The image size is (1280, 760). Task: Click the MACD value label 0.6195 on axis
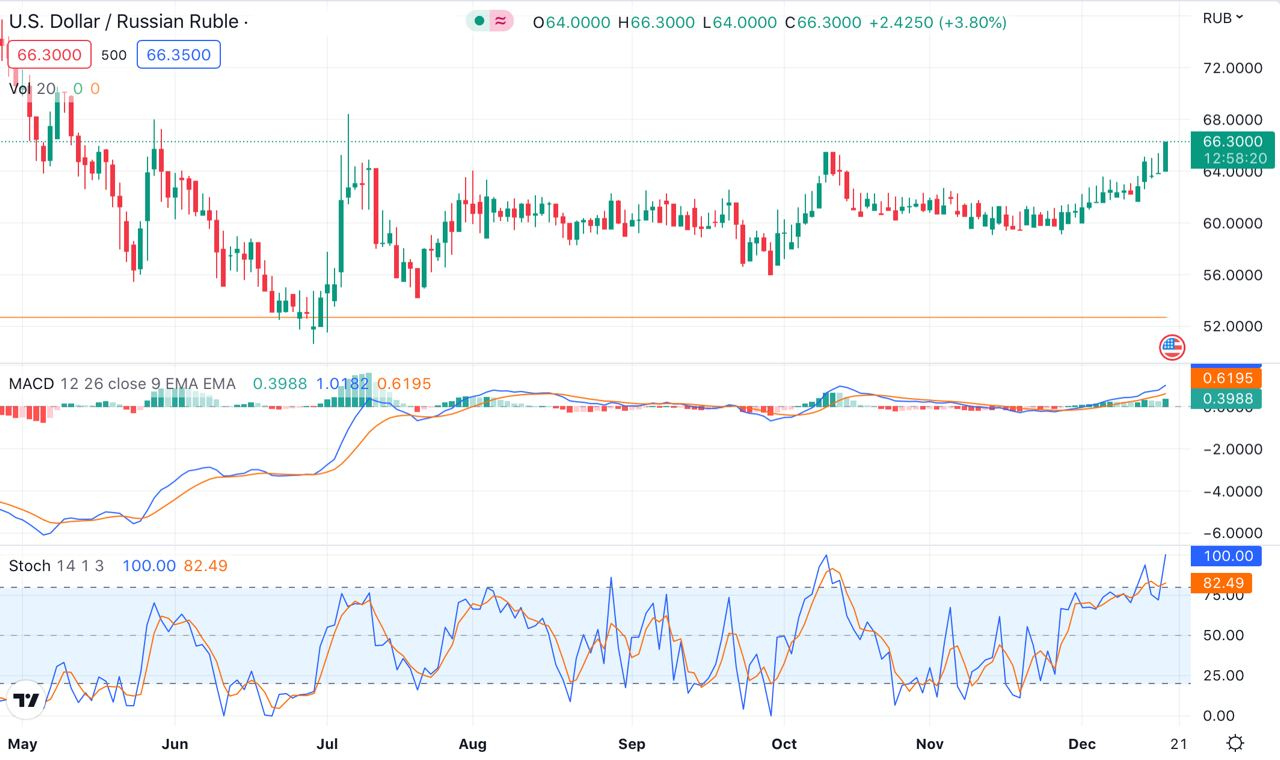pos(1227,378)
